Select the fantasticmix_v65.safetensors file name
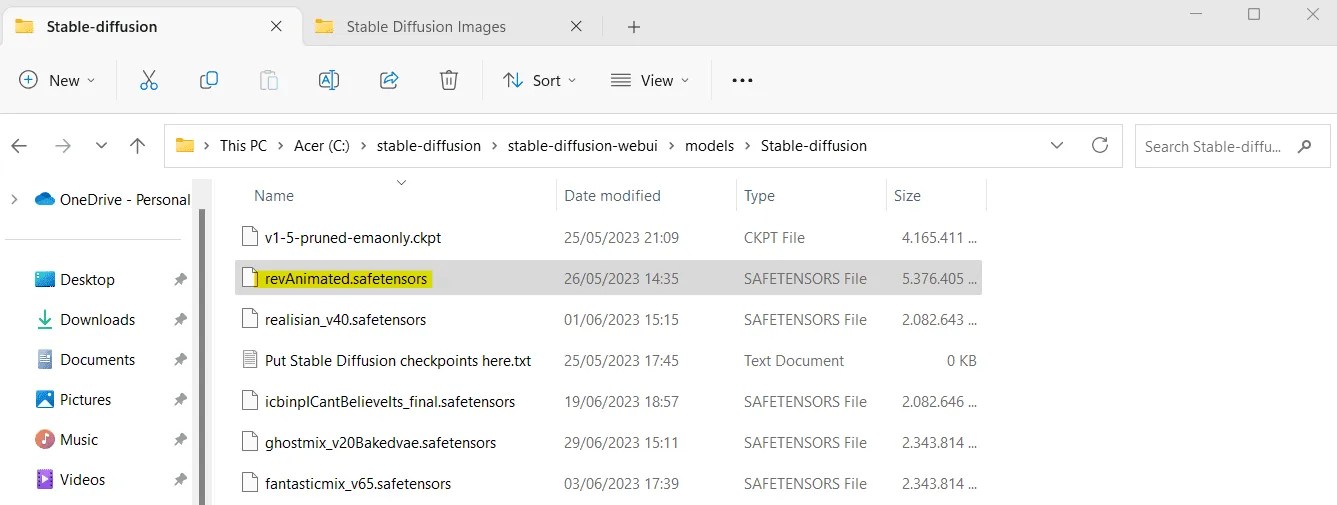The width and height of the screenshot is (1337, 505). [358, 483]
